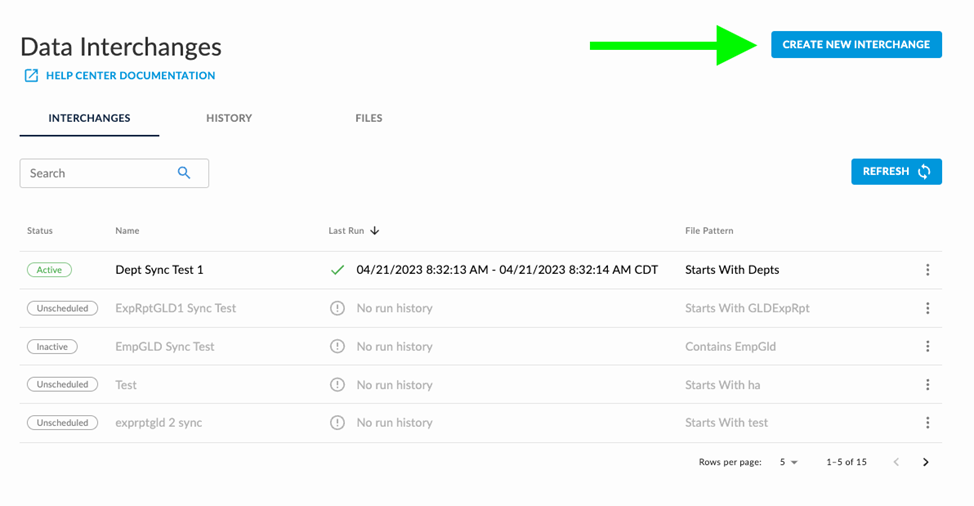Click Create New Interchange button
The width and height of the screenshot is (974, 506).
point(856,44)
